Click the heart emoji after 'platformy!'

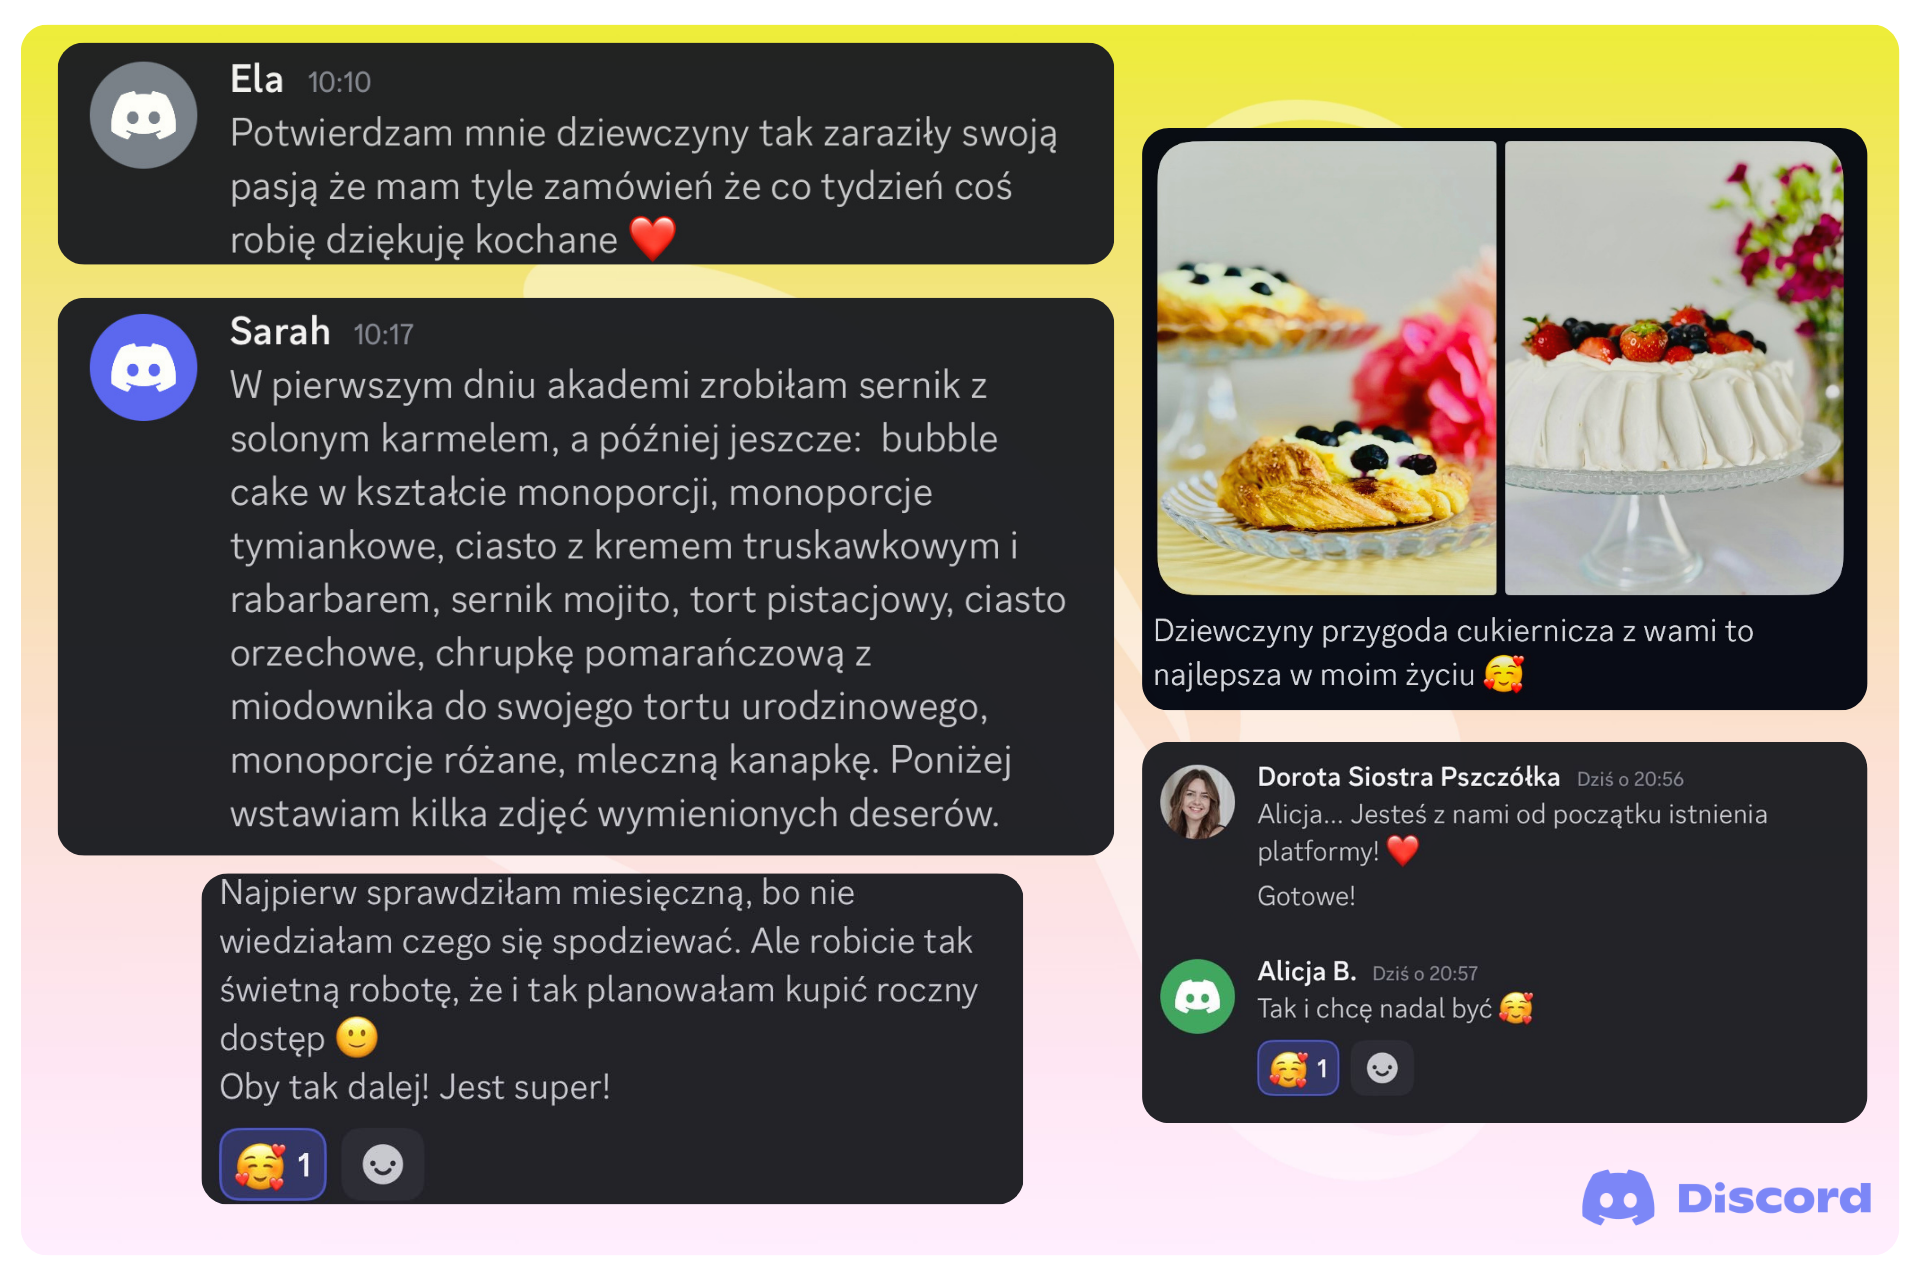1403,851
